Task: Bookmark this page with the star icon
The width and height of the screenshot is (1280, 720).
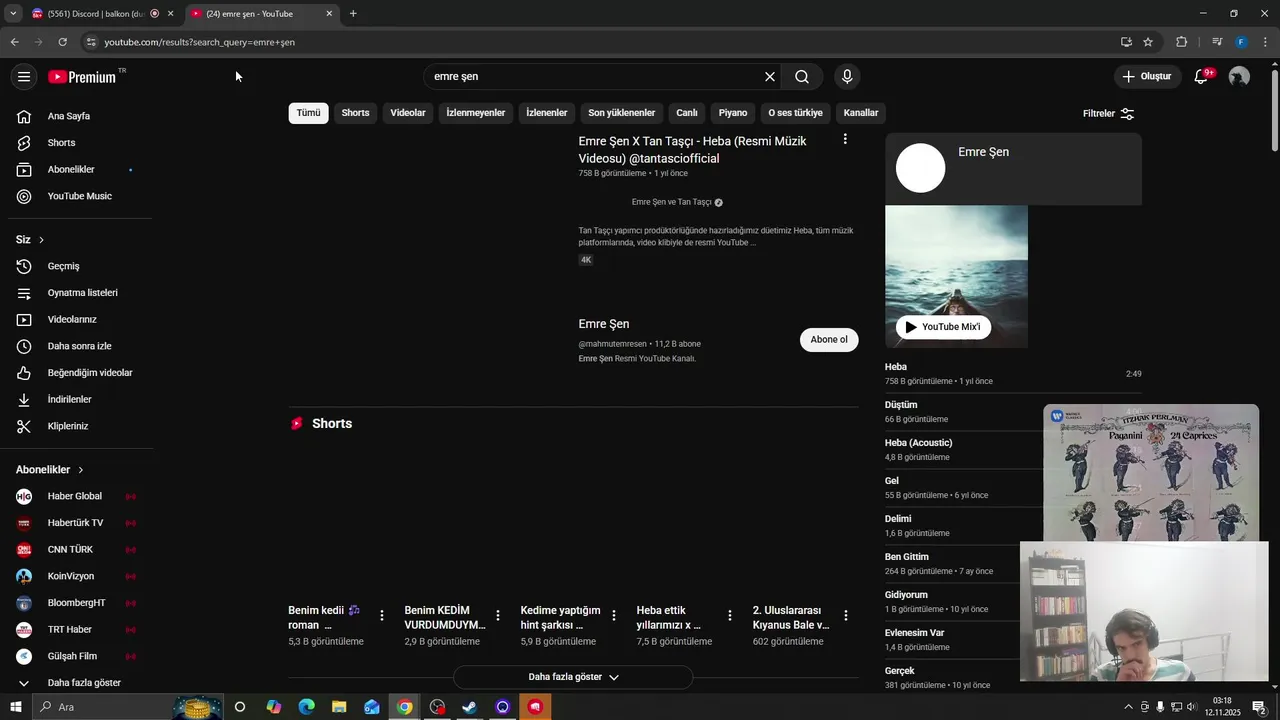Action: coord(1148,42)
